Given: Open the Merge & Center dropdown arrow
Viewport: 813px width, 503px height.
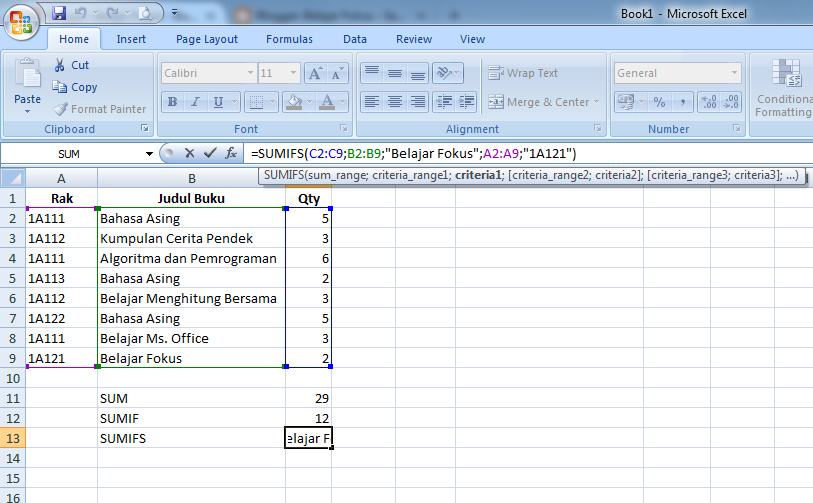Looking at the screenshot, I should coord(596,102).
